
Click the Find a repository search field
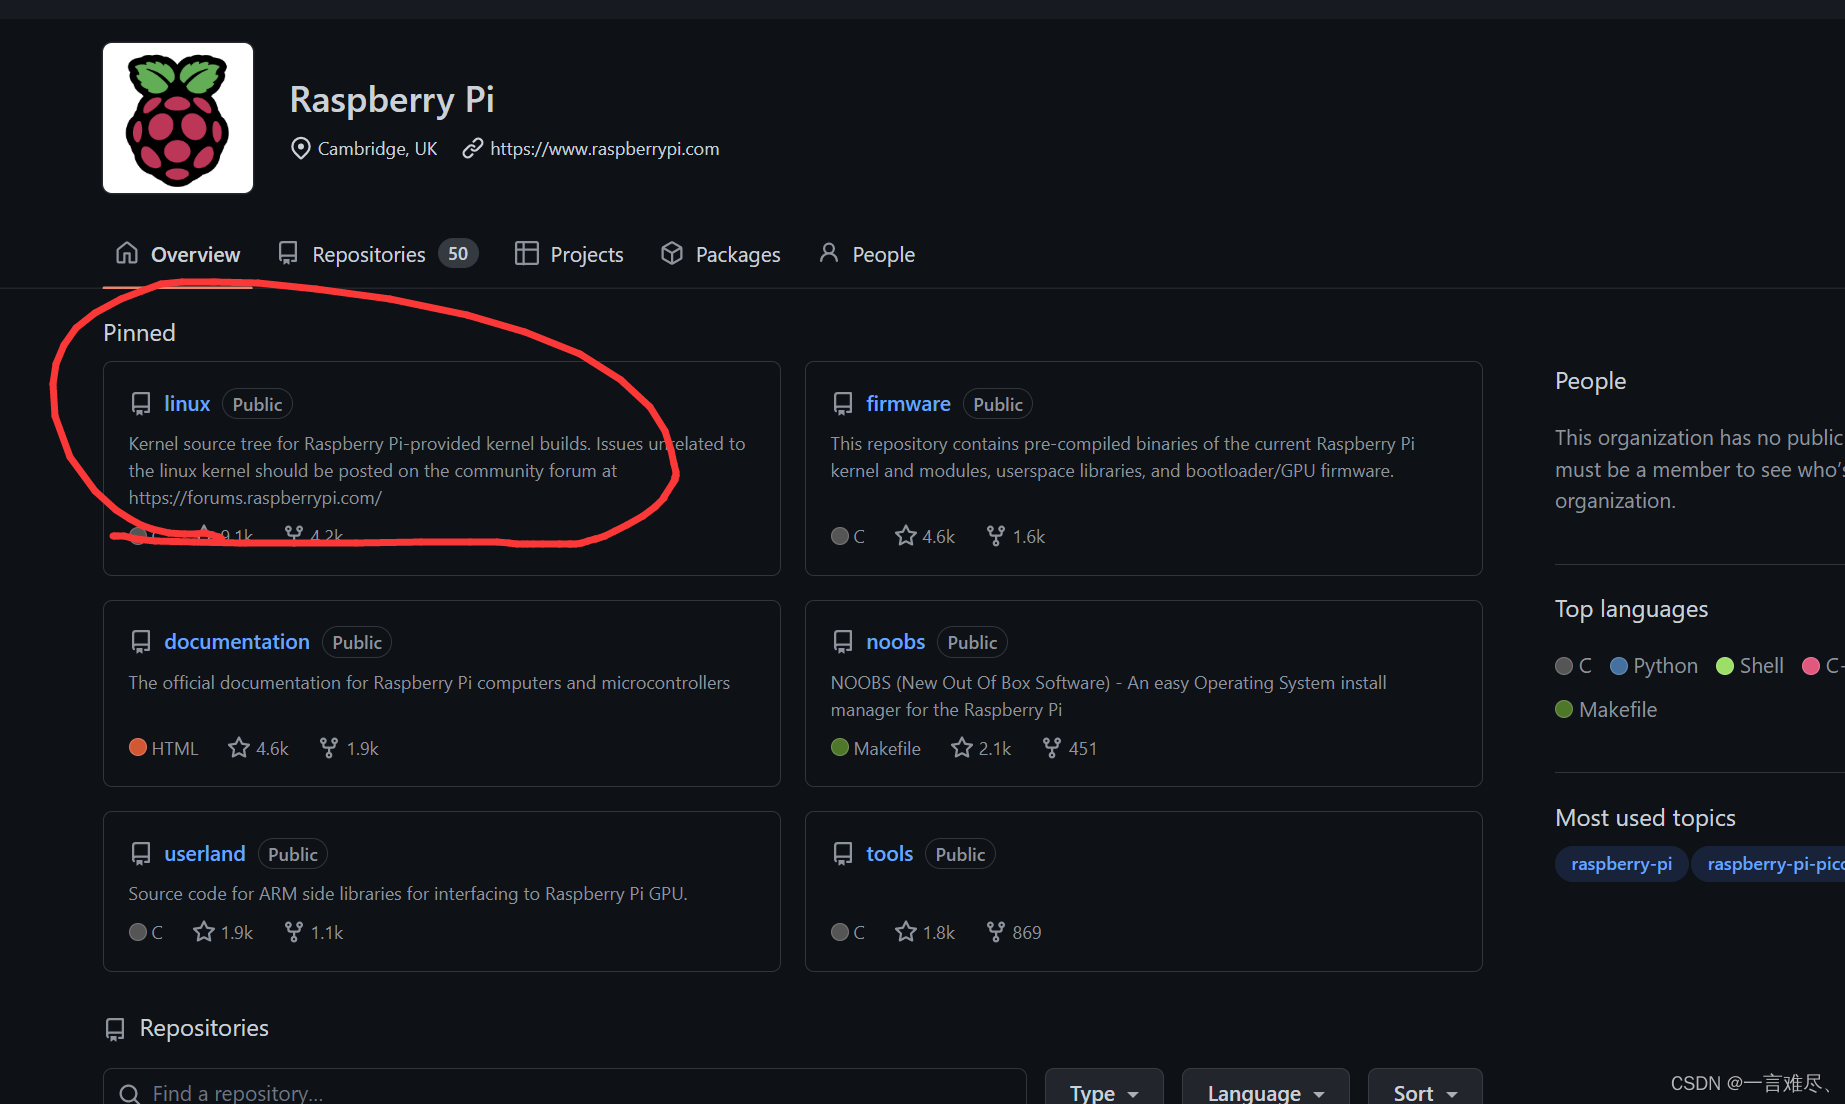pyautogui.click(x=565, y=1089)
